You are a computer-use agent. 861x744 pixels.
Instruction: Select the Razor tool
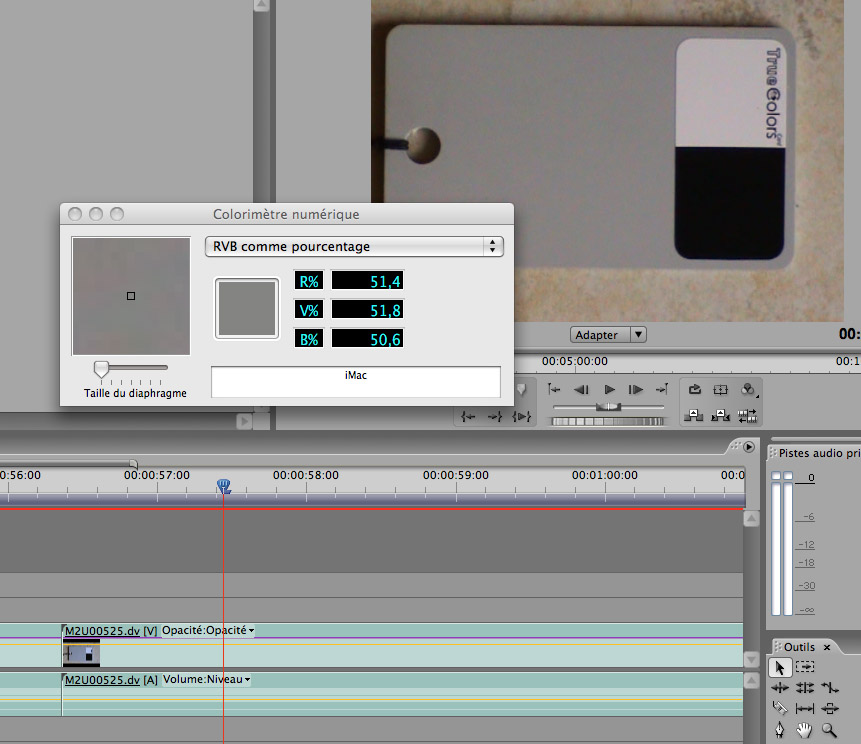point(780,708)
